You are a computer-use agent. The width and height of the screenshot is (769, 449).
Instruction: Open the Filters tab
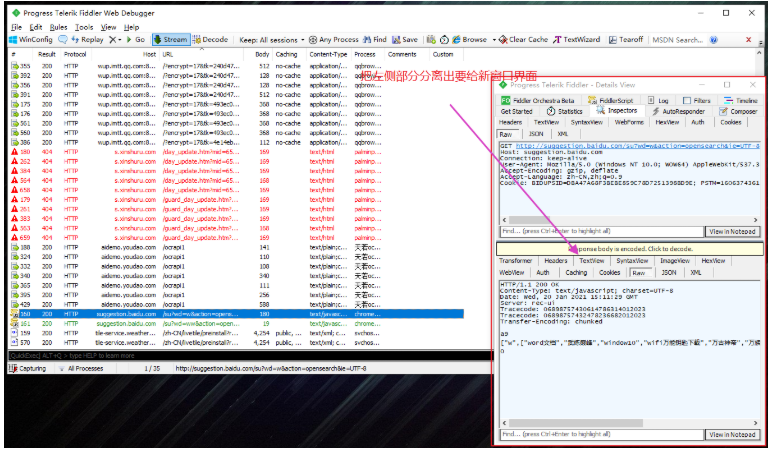pos(696,100)
